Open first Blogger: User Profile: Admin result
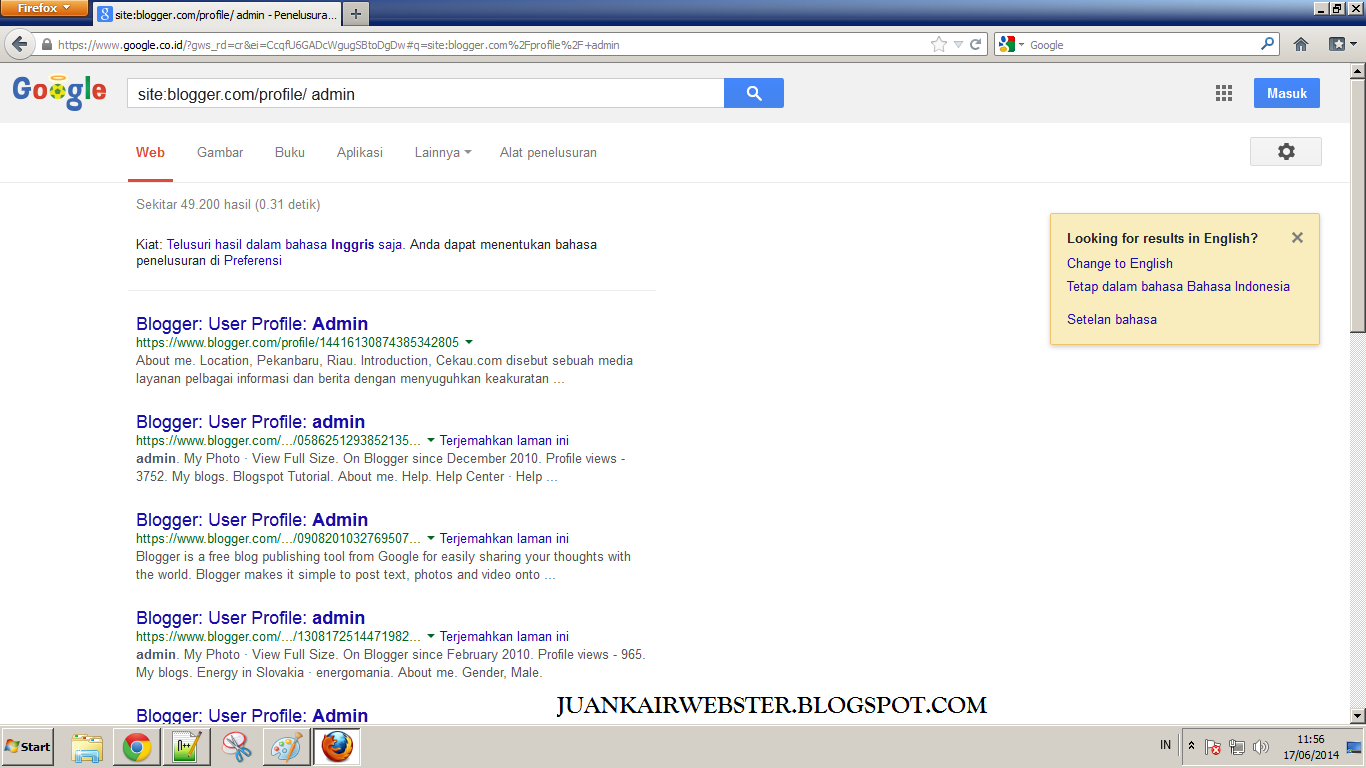This screenshot has width=1366, height=768. click(x=252, y=324)
